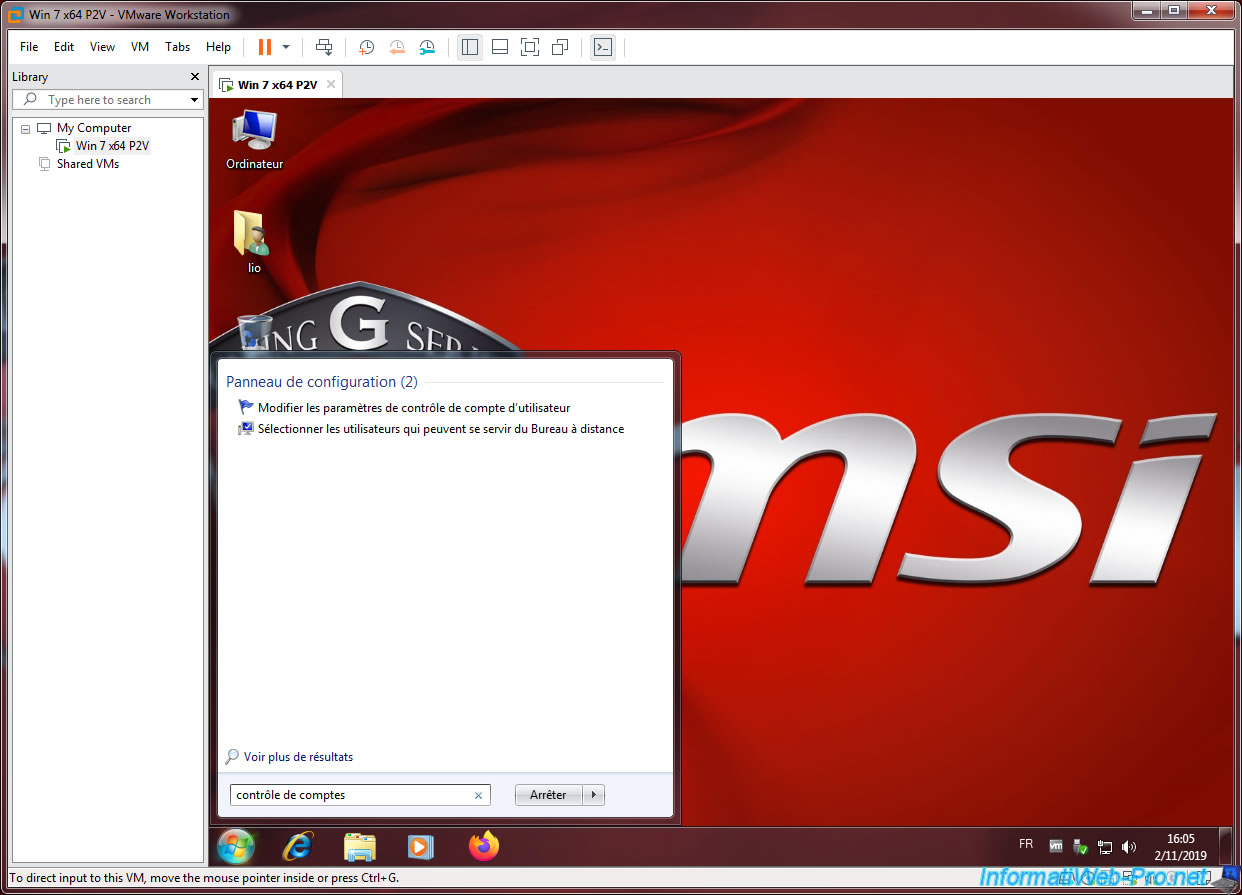The width and height of the screenshot is (1242, 895).
Task: Open the VM menu
Action: [140, 47]
